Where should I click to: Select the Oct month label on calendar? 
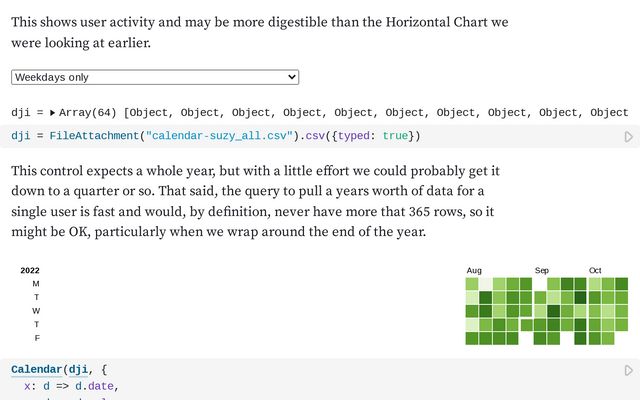595,271
